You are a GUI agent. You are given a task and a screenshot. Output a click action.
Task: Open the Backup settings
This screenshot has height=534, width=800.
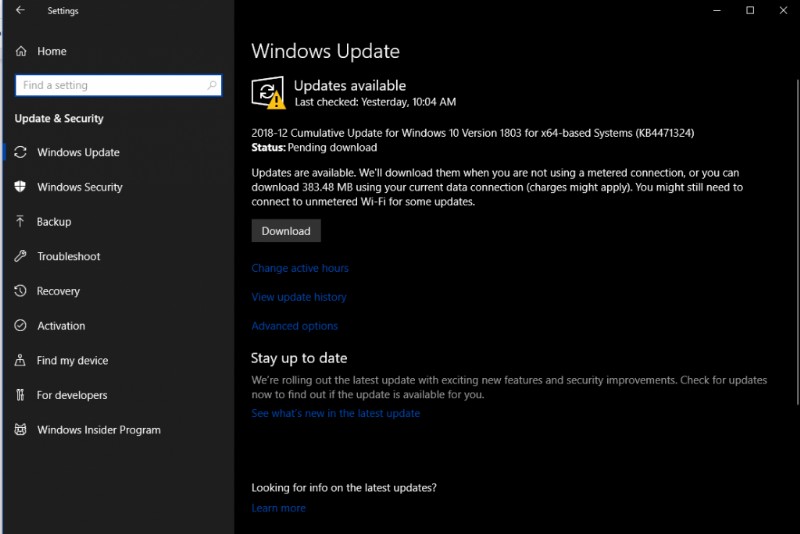(54, 221)
